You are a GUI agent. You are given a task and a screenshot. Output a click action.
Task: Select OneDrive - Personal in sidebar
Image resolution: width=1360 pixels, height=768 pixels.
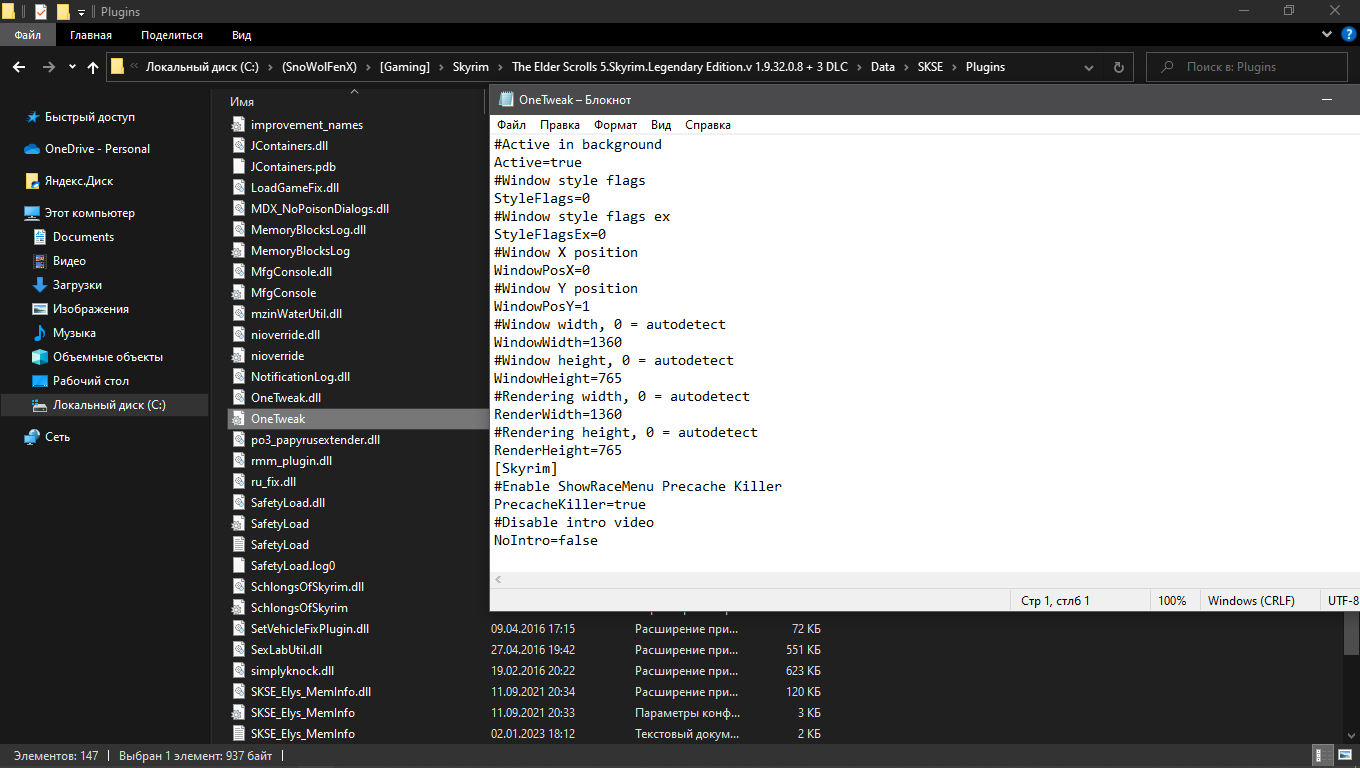(97, 149)
